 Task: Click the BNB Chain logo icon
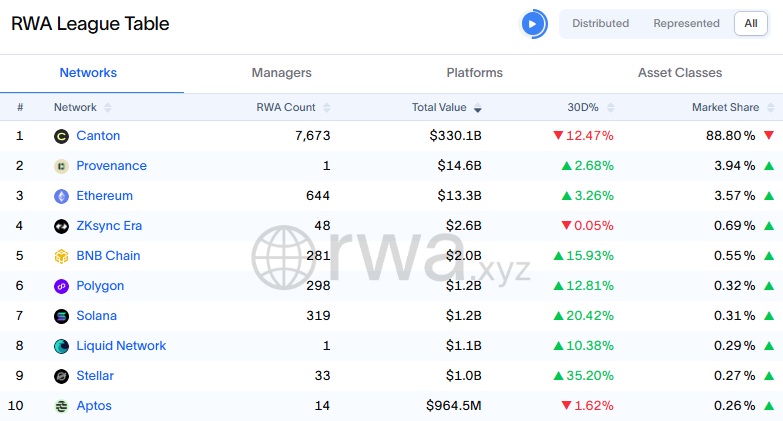61,256
